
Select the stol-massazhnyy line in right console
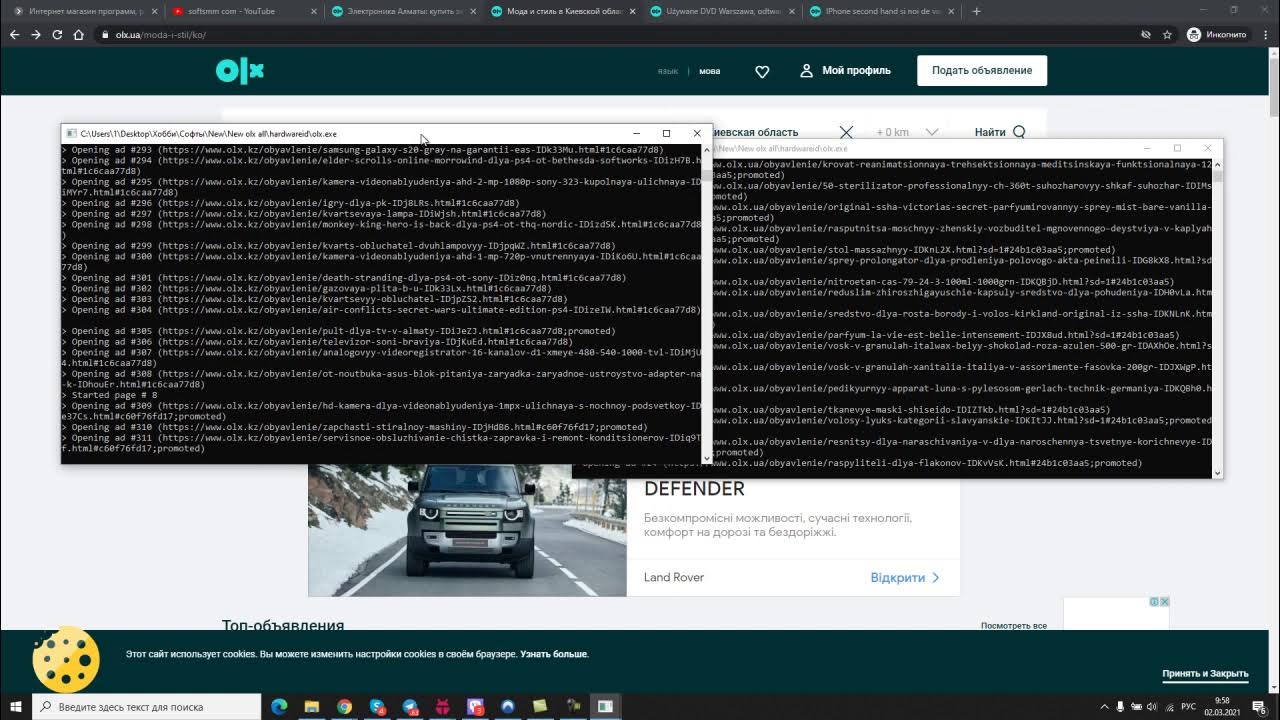[914, 250]
